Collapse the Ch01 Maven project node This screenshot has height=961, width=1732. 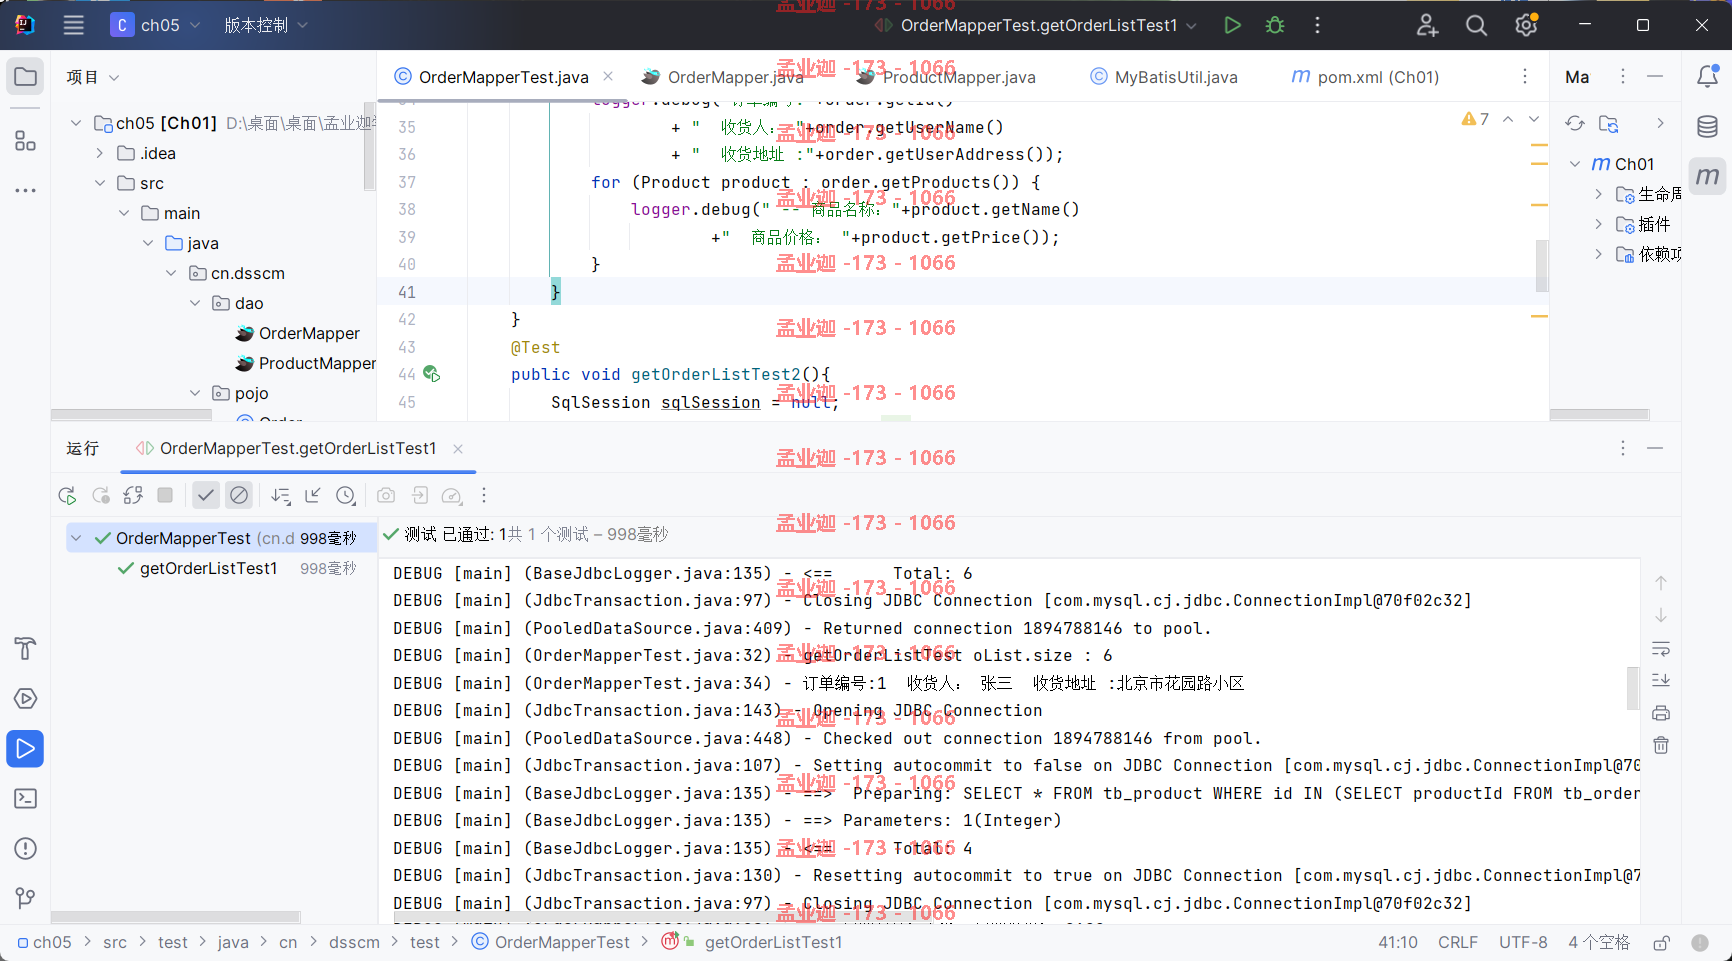pyautogui.click(x=1575, y=164)
